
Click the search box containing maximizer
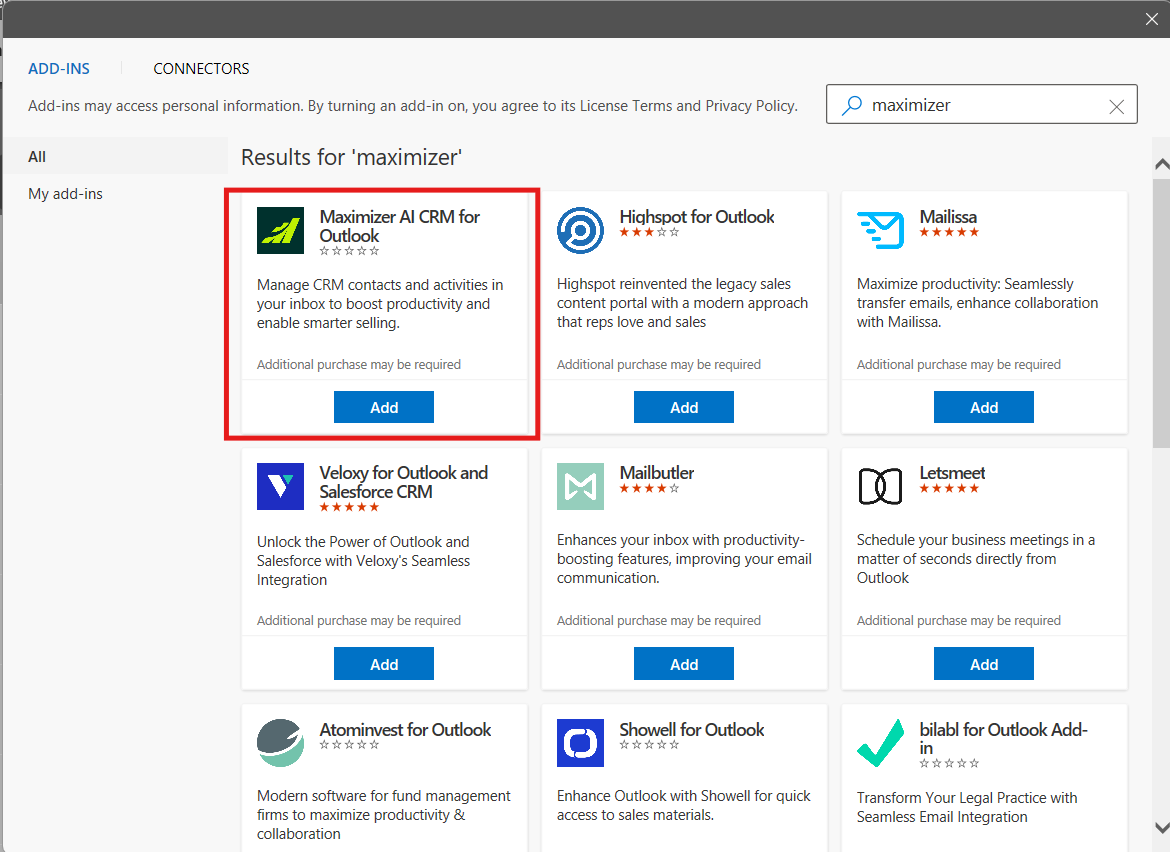click(x=981, y=104)
